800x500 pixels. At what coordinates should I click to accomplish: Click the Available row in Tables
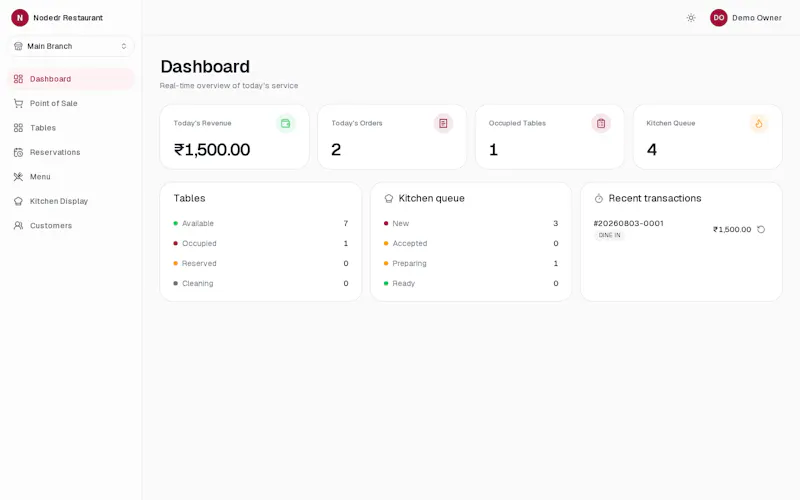[x=261, y=223]
